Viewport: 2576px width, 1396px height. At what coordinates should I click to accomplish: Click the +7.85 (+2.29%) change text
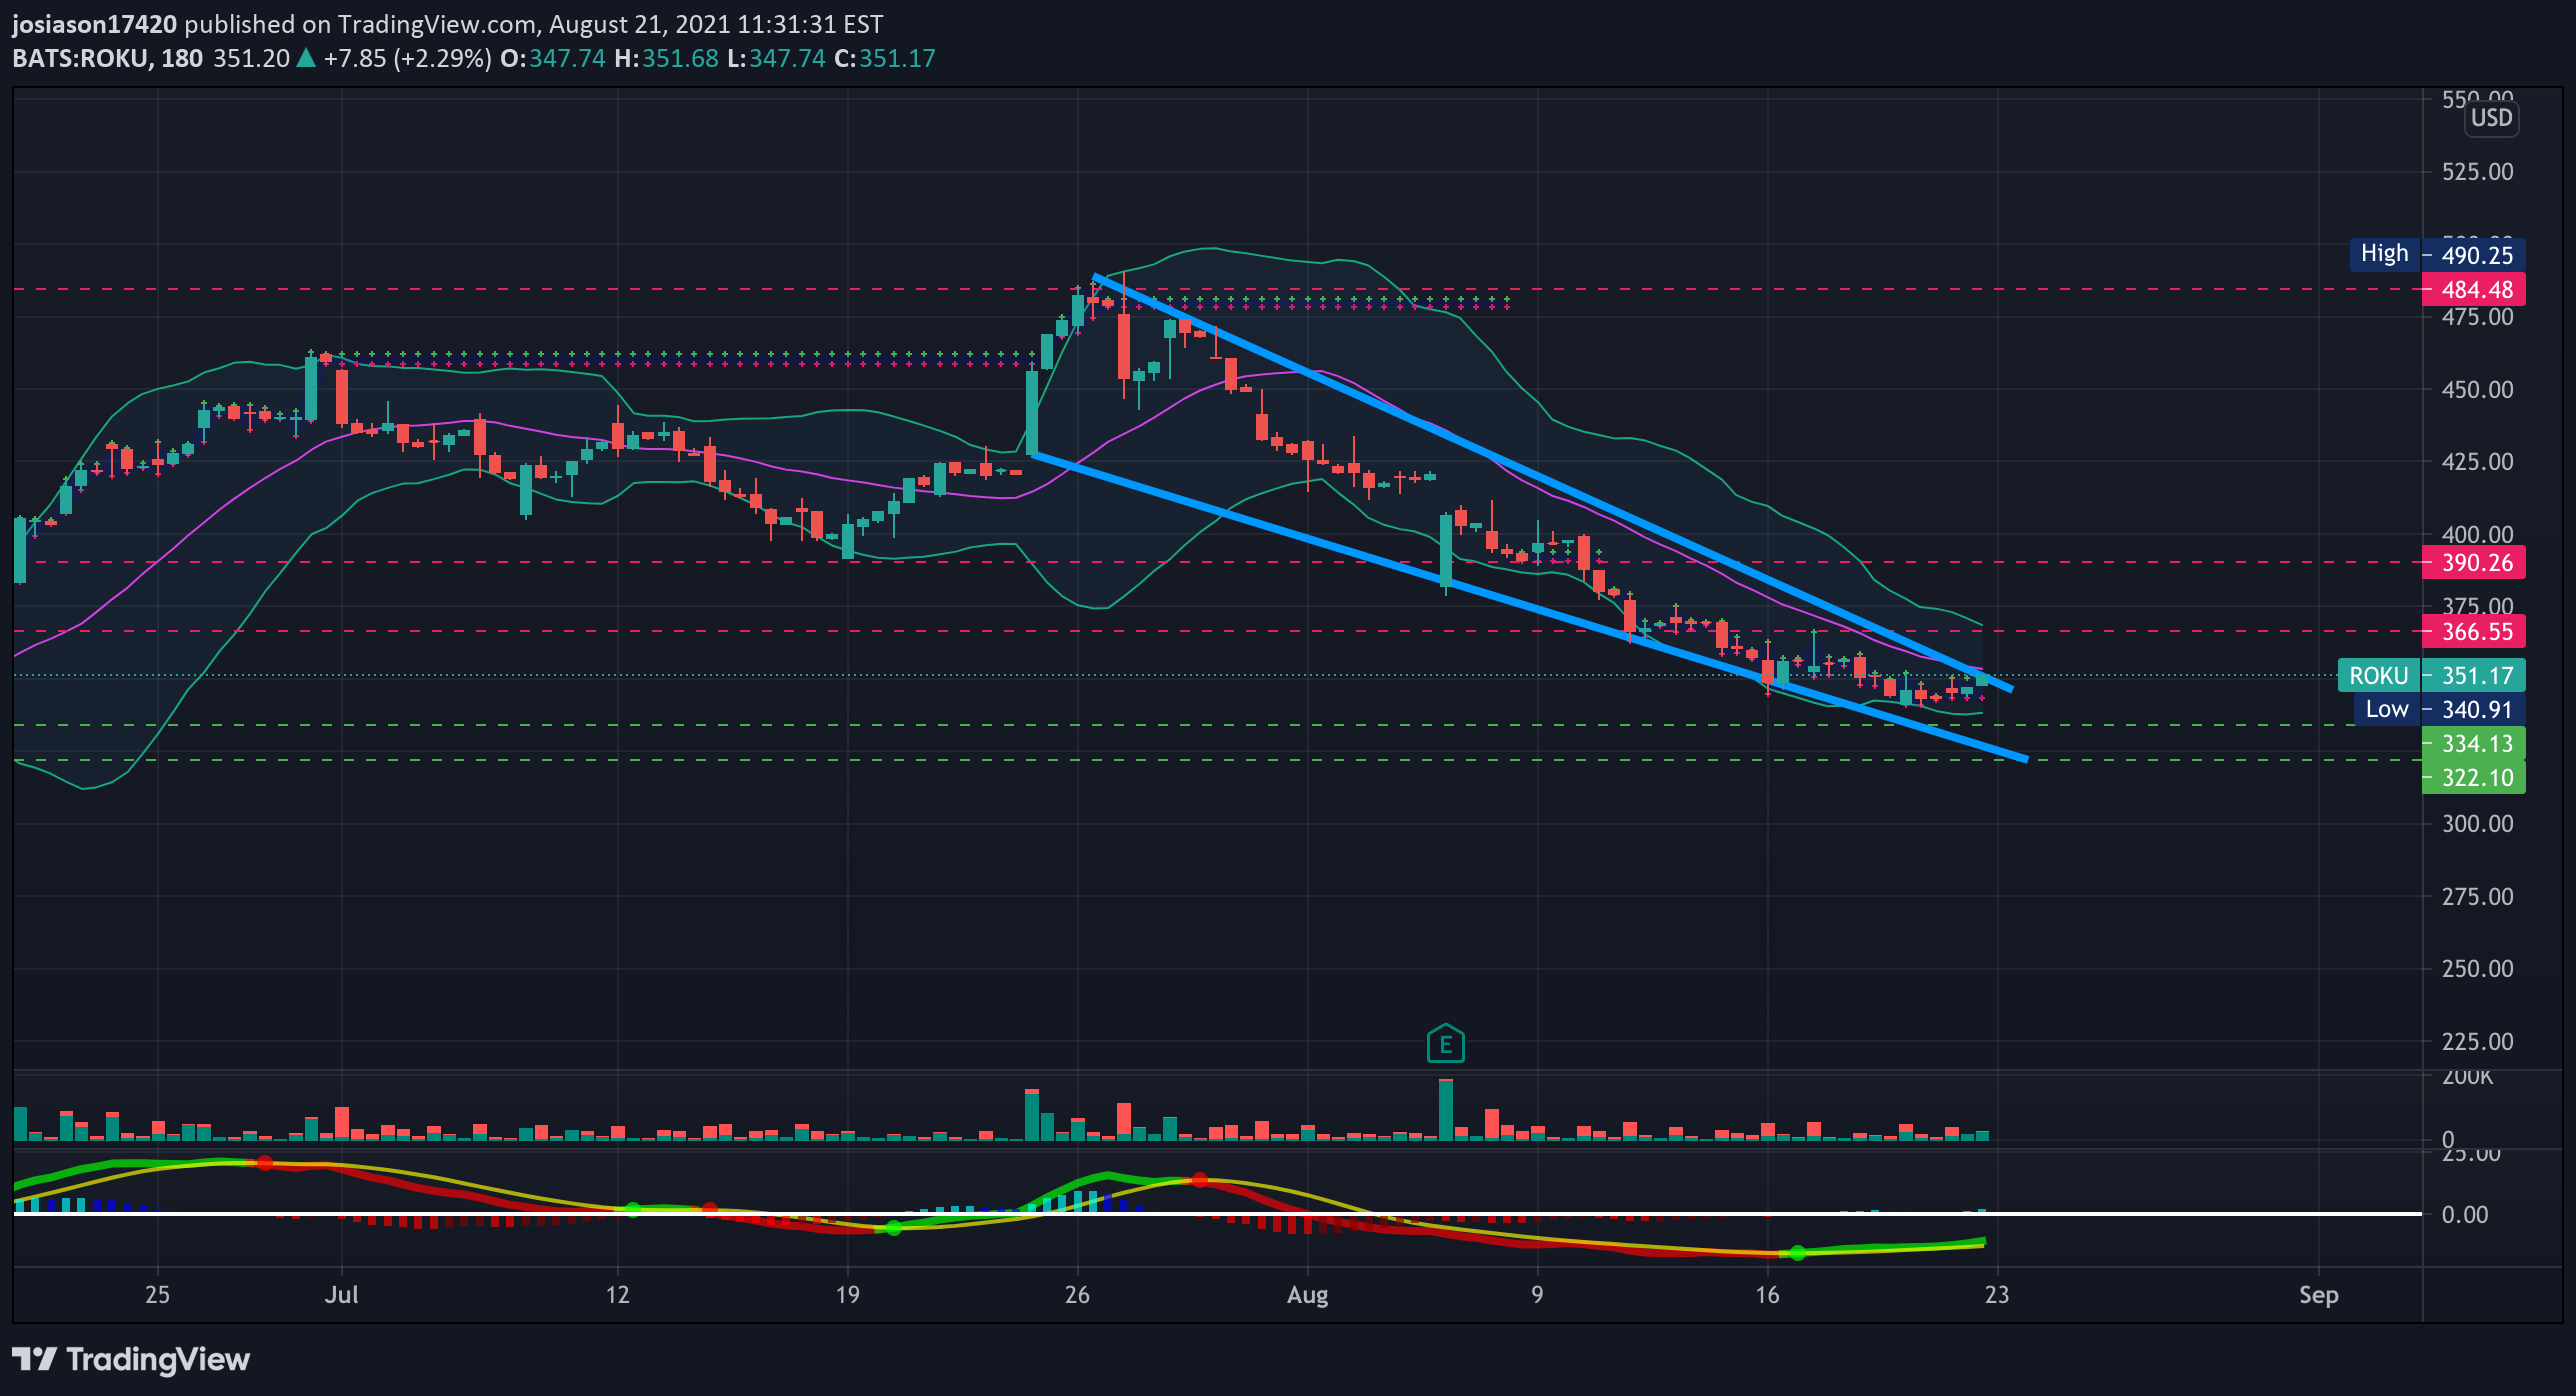(x=407, y=58)
